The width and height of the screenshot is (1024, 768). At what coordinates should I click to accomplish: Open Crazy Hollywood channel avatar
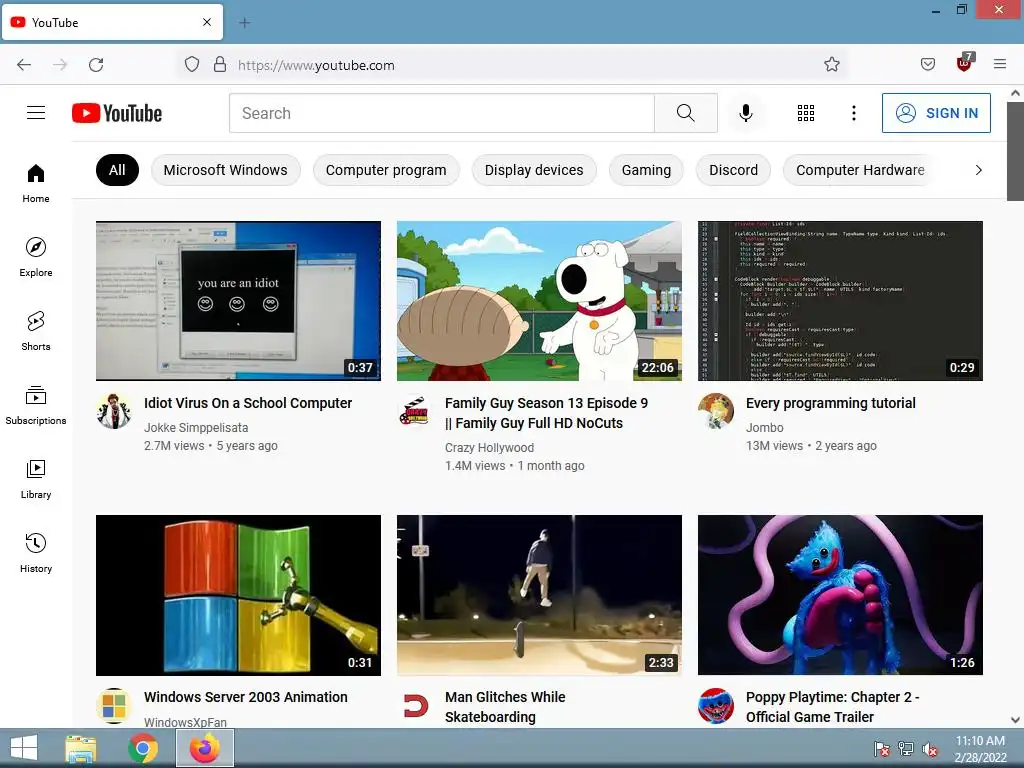[x=415, y=411]
